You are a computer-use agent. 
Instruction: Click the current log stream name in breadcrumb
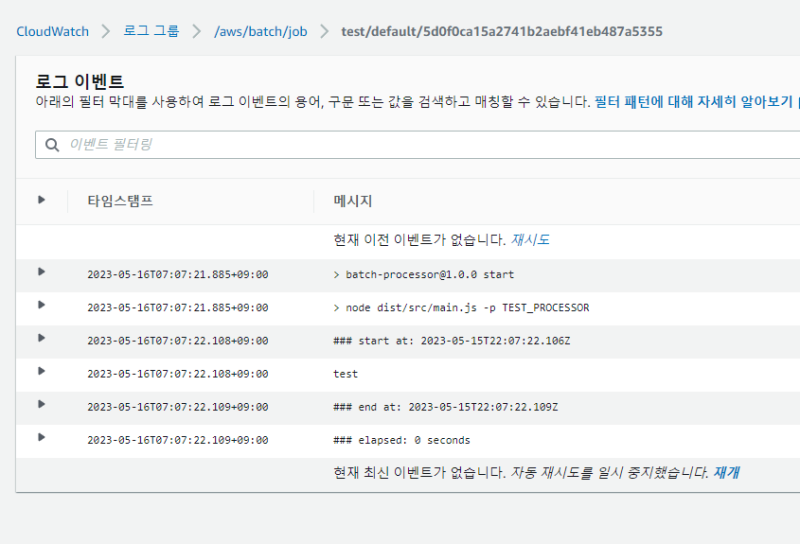point(502,31)
